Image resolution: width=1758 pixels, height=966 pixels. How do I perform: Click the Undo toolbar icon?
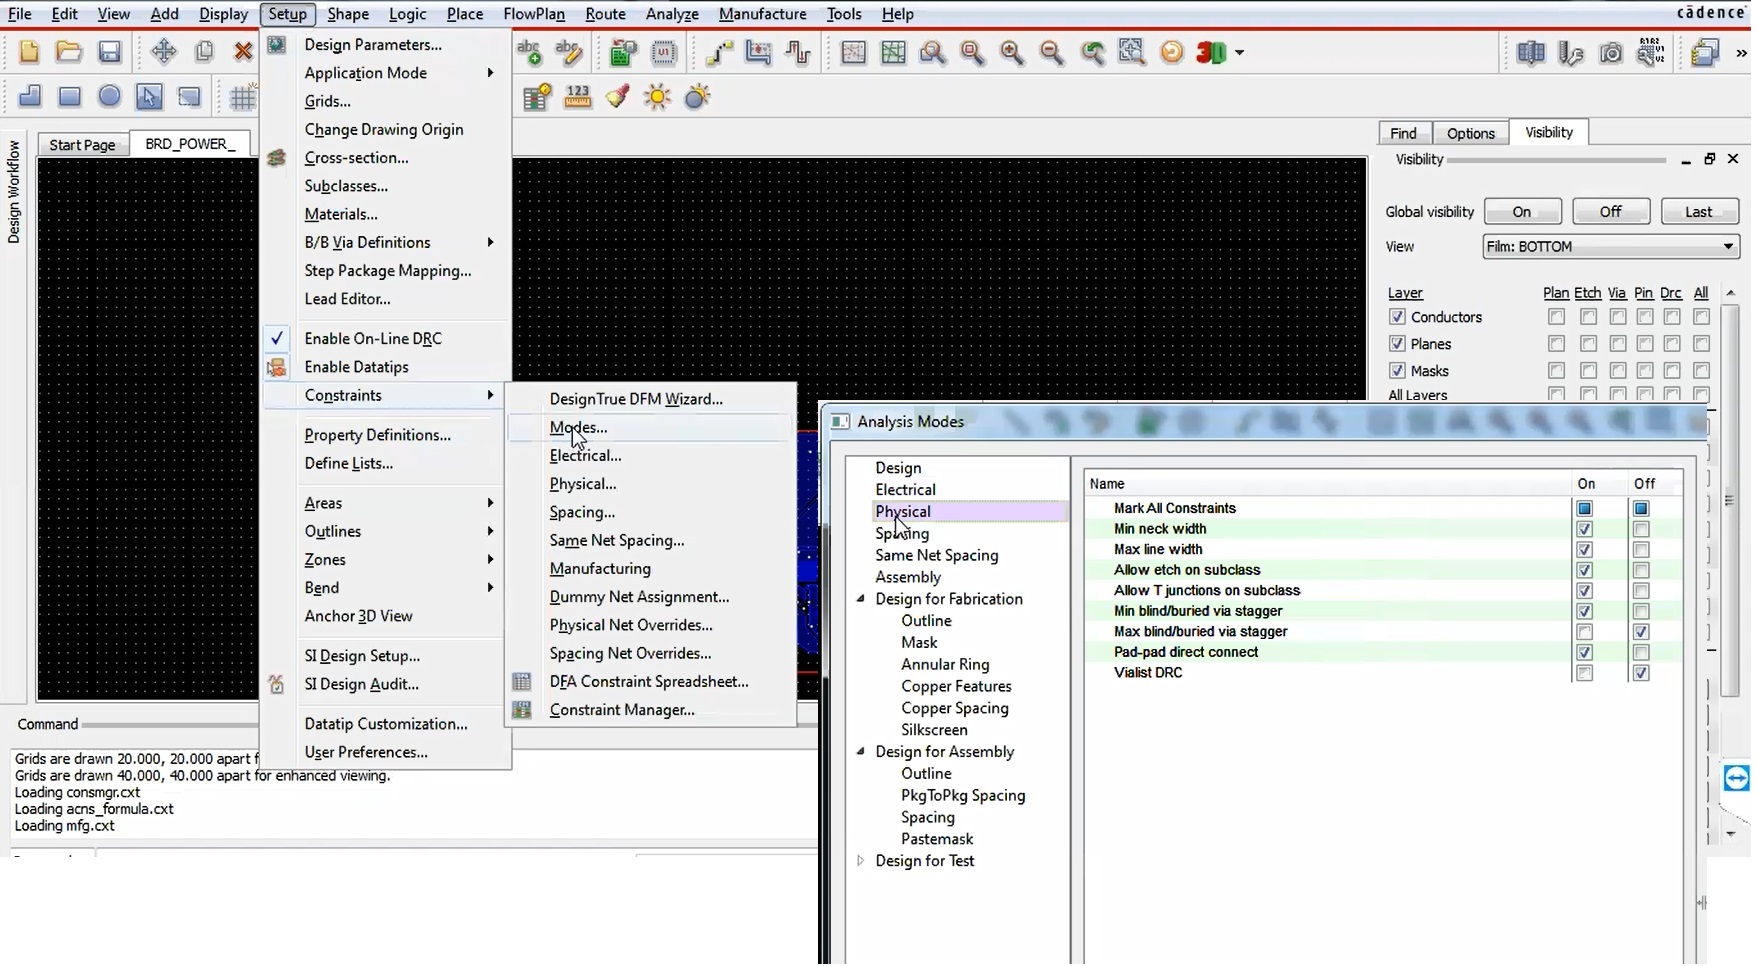pos(1170,52)
